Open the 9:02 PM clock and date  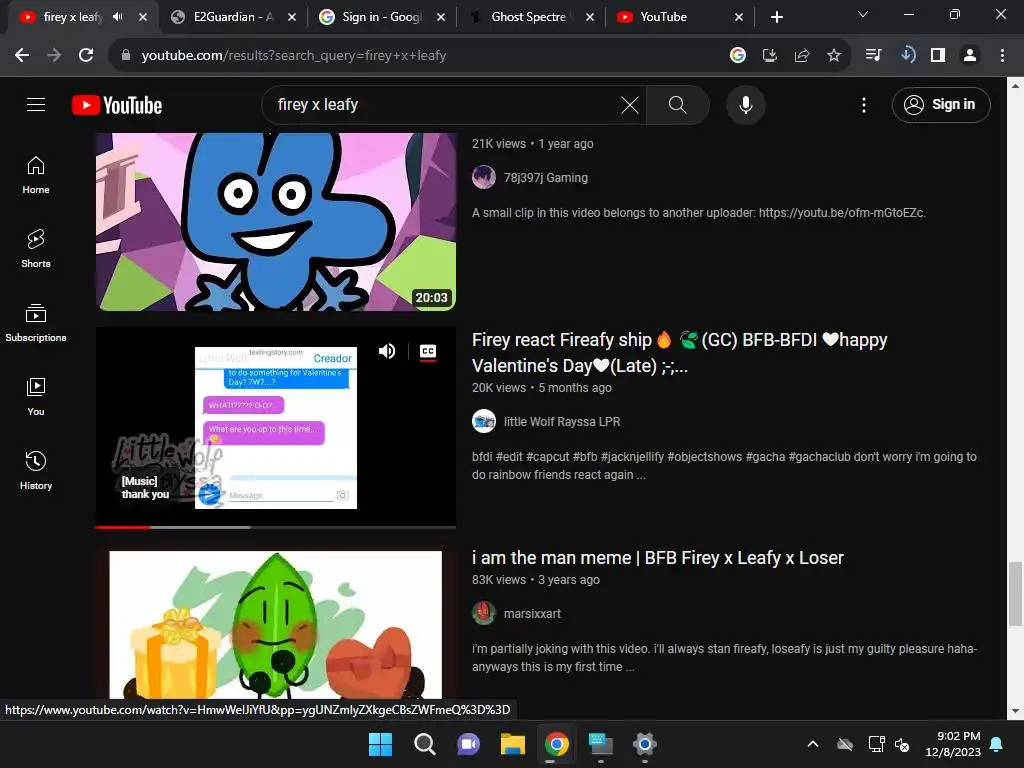point(953,744)
